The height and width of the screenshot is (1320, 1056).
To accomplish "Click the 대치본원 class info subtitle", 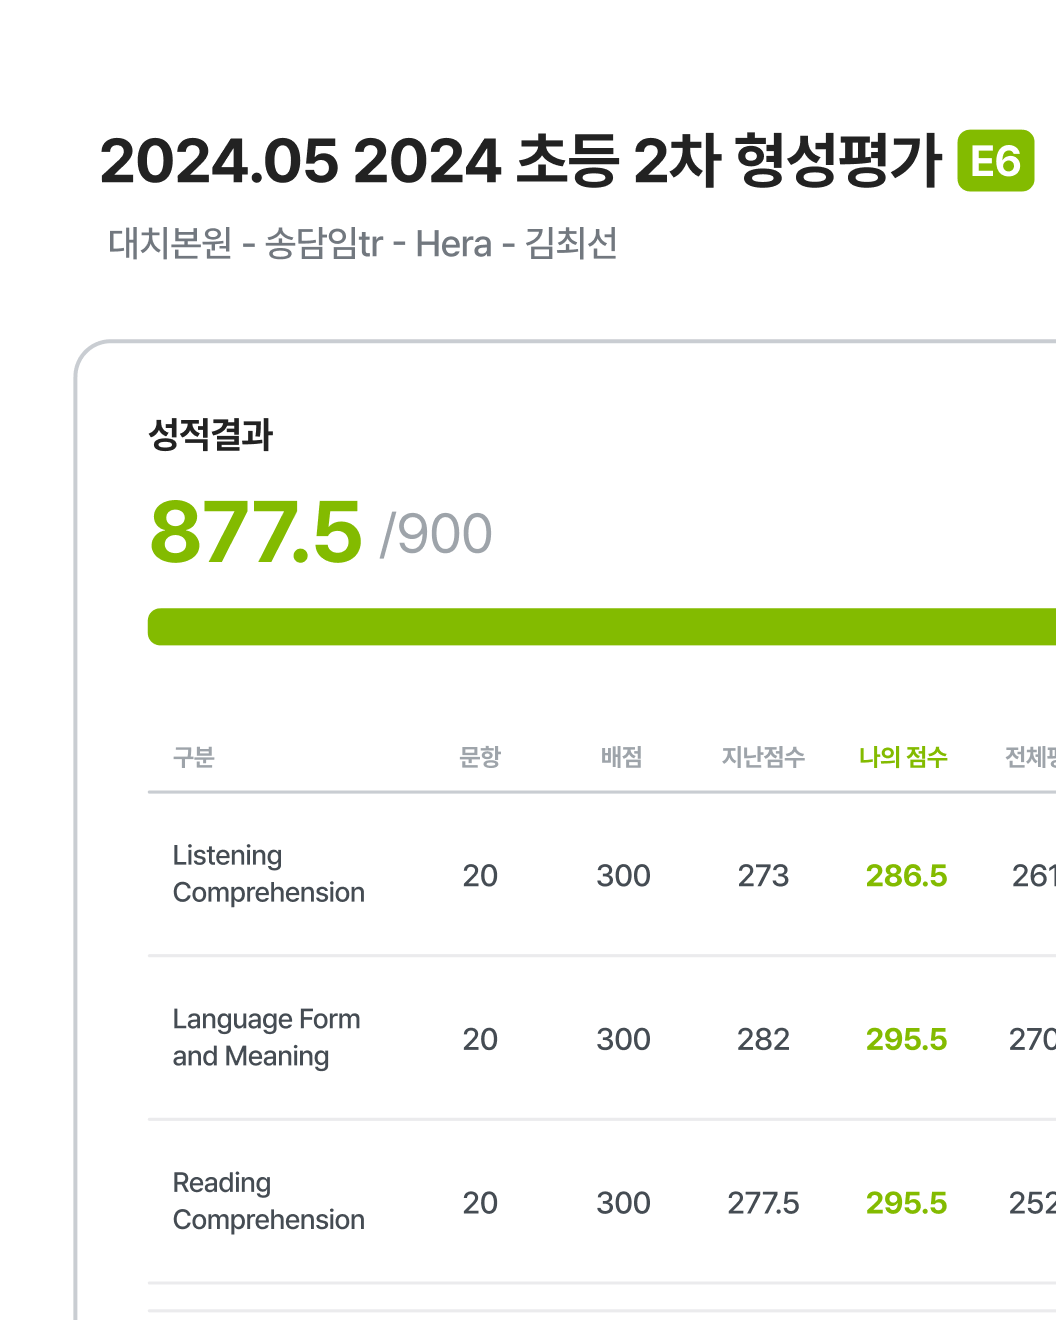I will pyautogui.click(x=363, y=243).
